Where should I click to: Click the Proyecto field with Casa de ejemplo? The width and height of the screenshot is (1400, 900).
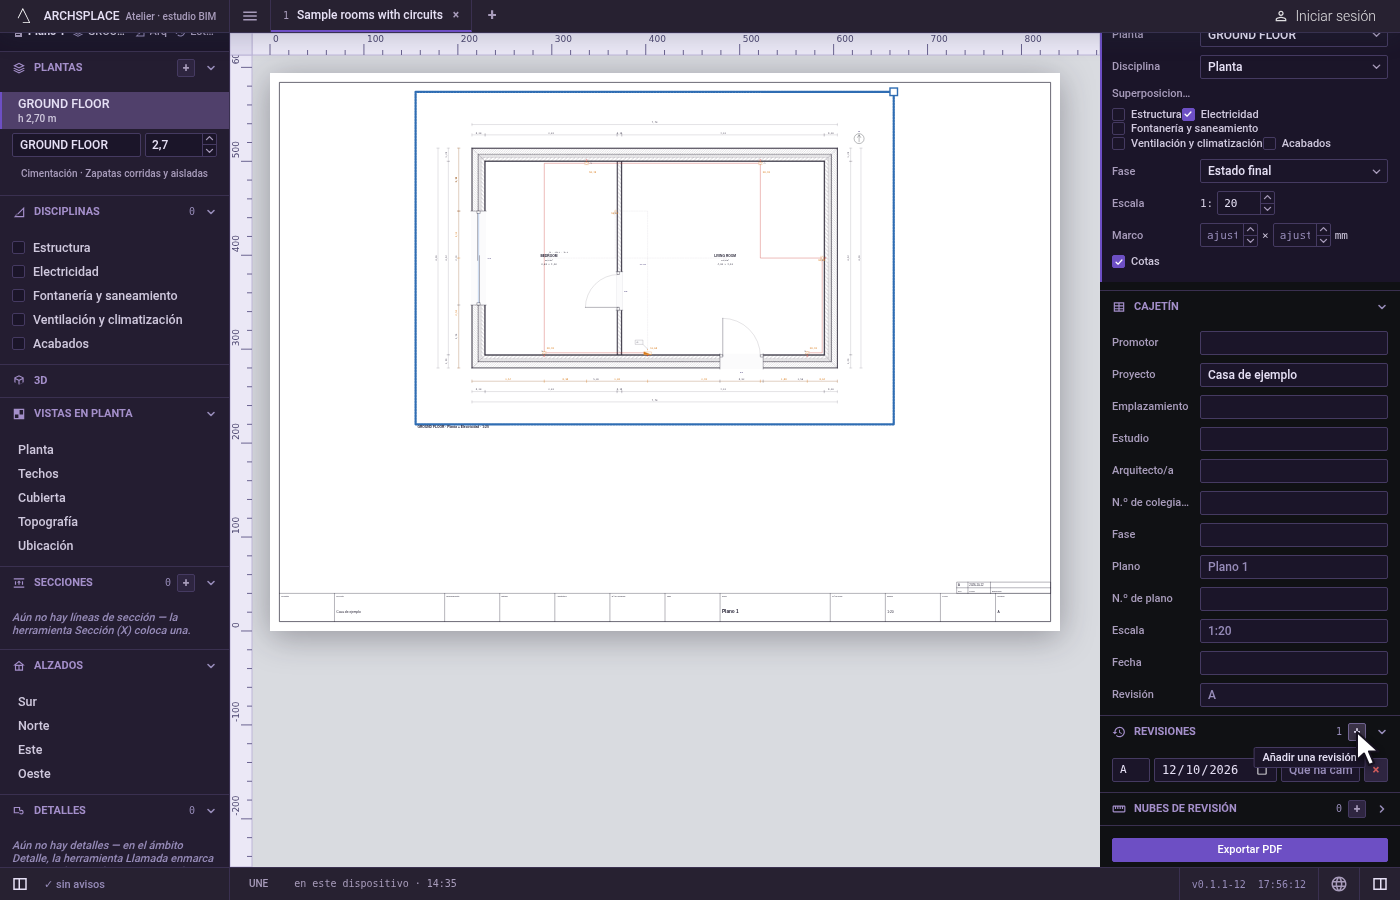1294,375
